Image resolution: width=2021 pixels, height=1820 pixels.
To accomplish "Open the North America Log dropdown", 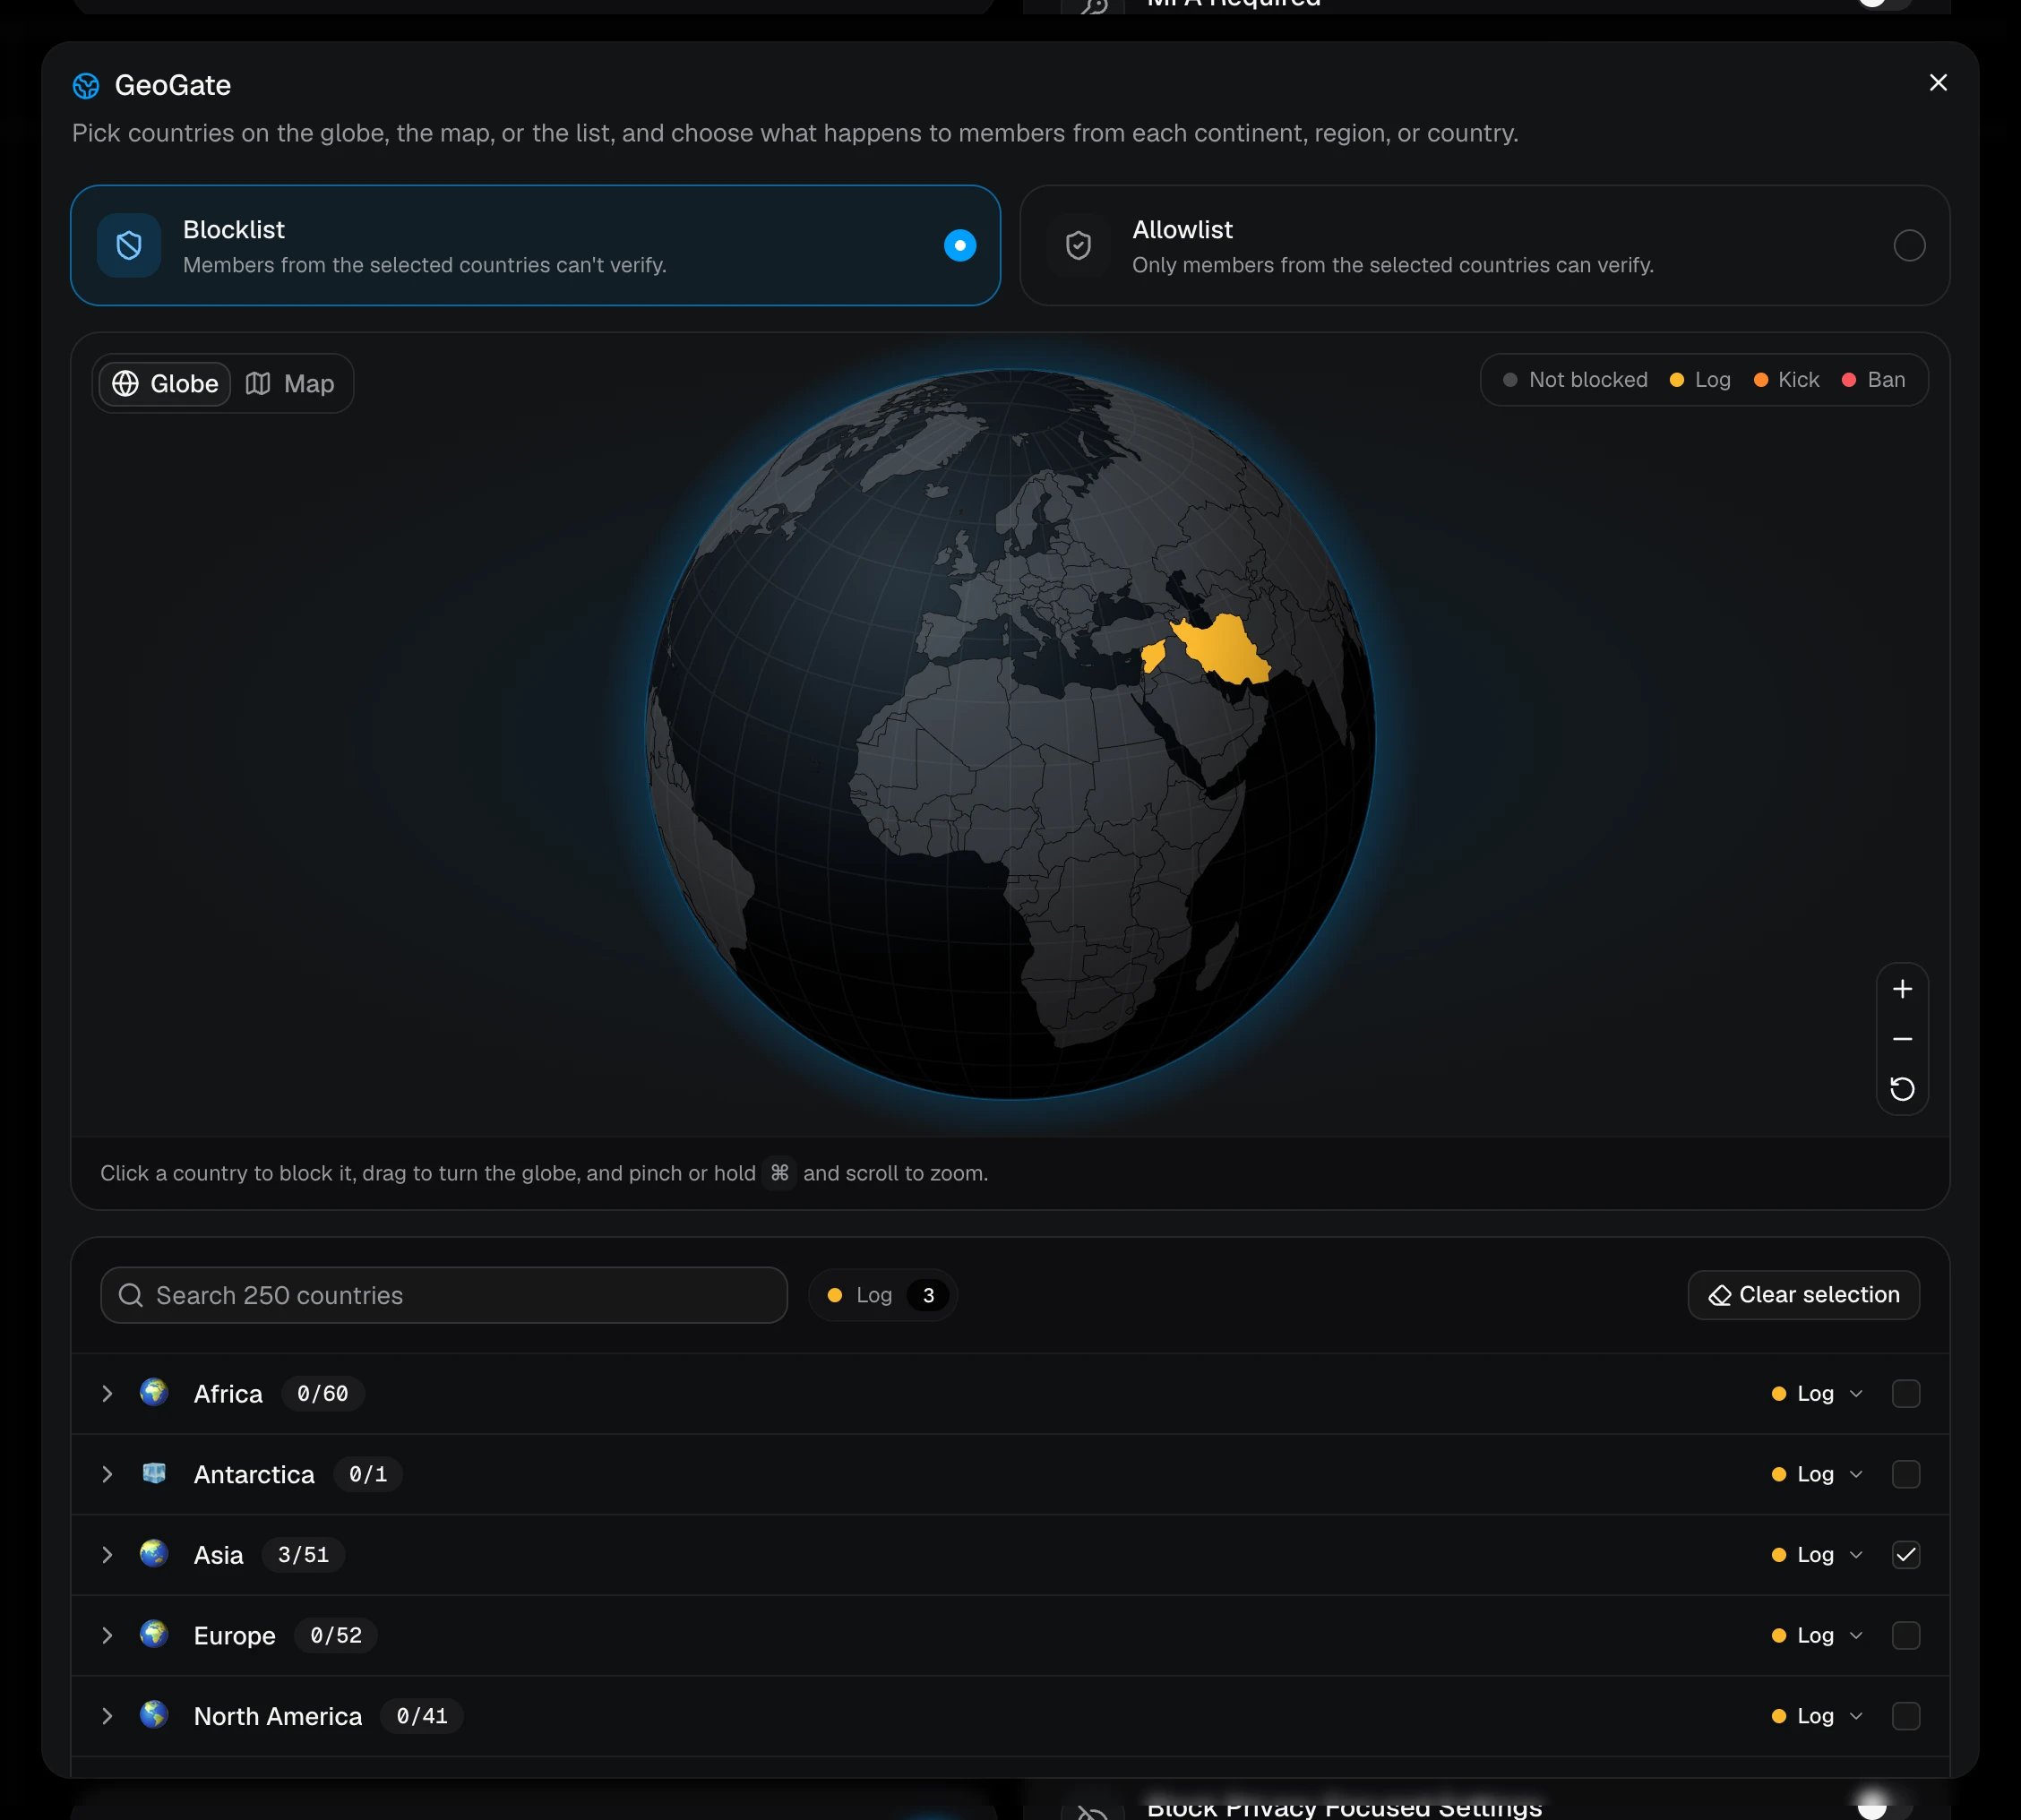I will pyautogui.click(x=1817, y=1716).
